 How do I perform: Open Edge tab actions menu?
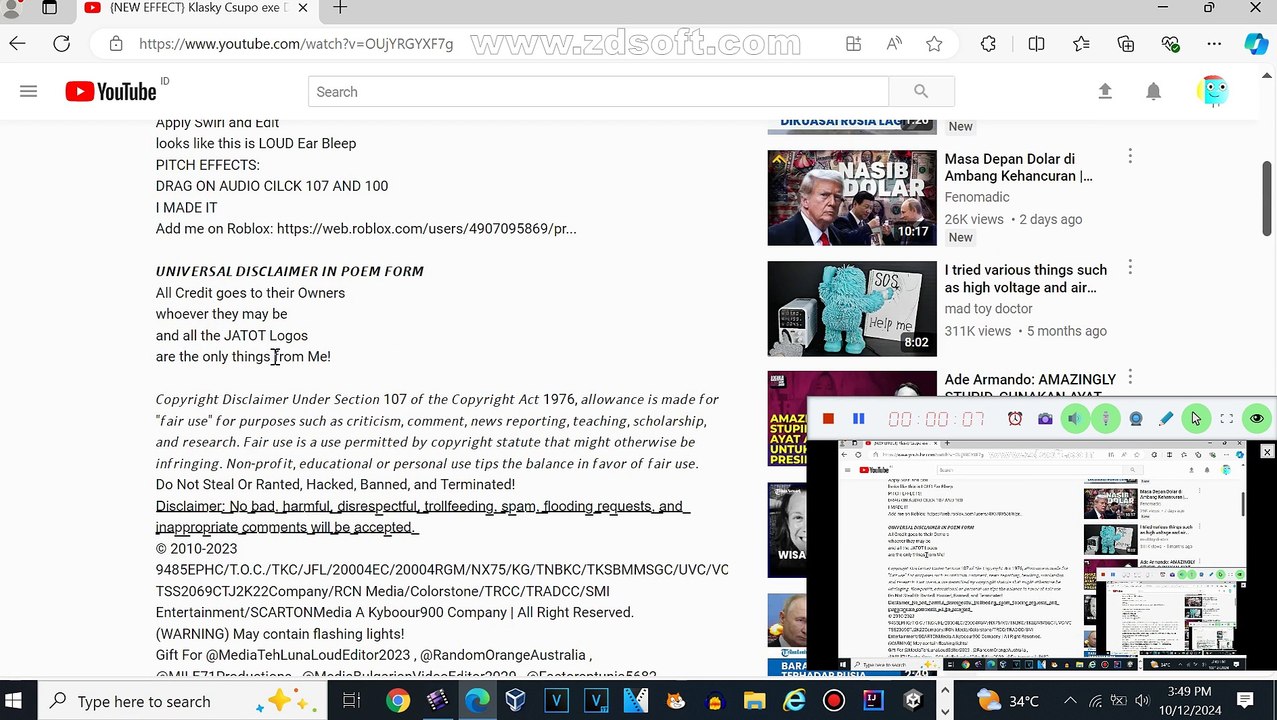(x=49, y=8)
